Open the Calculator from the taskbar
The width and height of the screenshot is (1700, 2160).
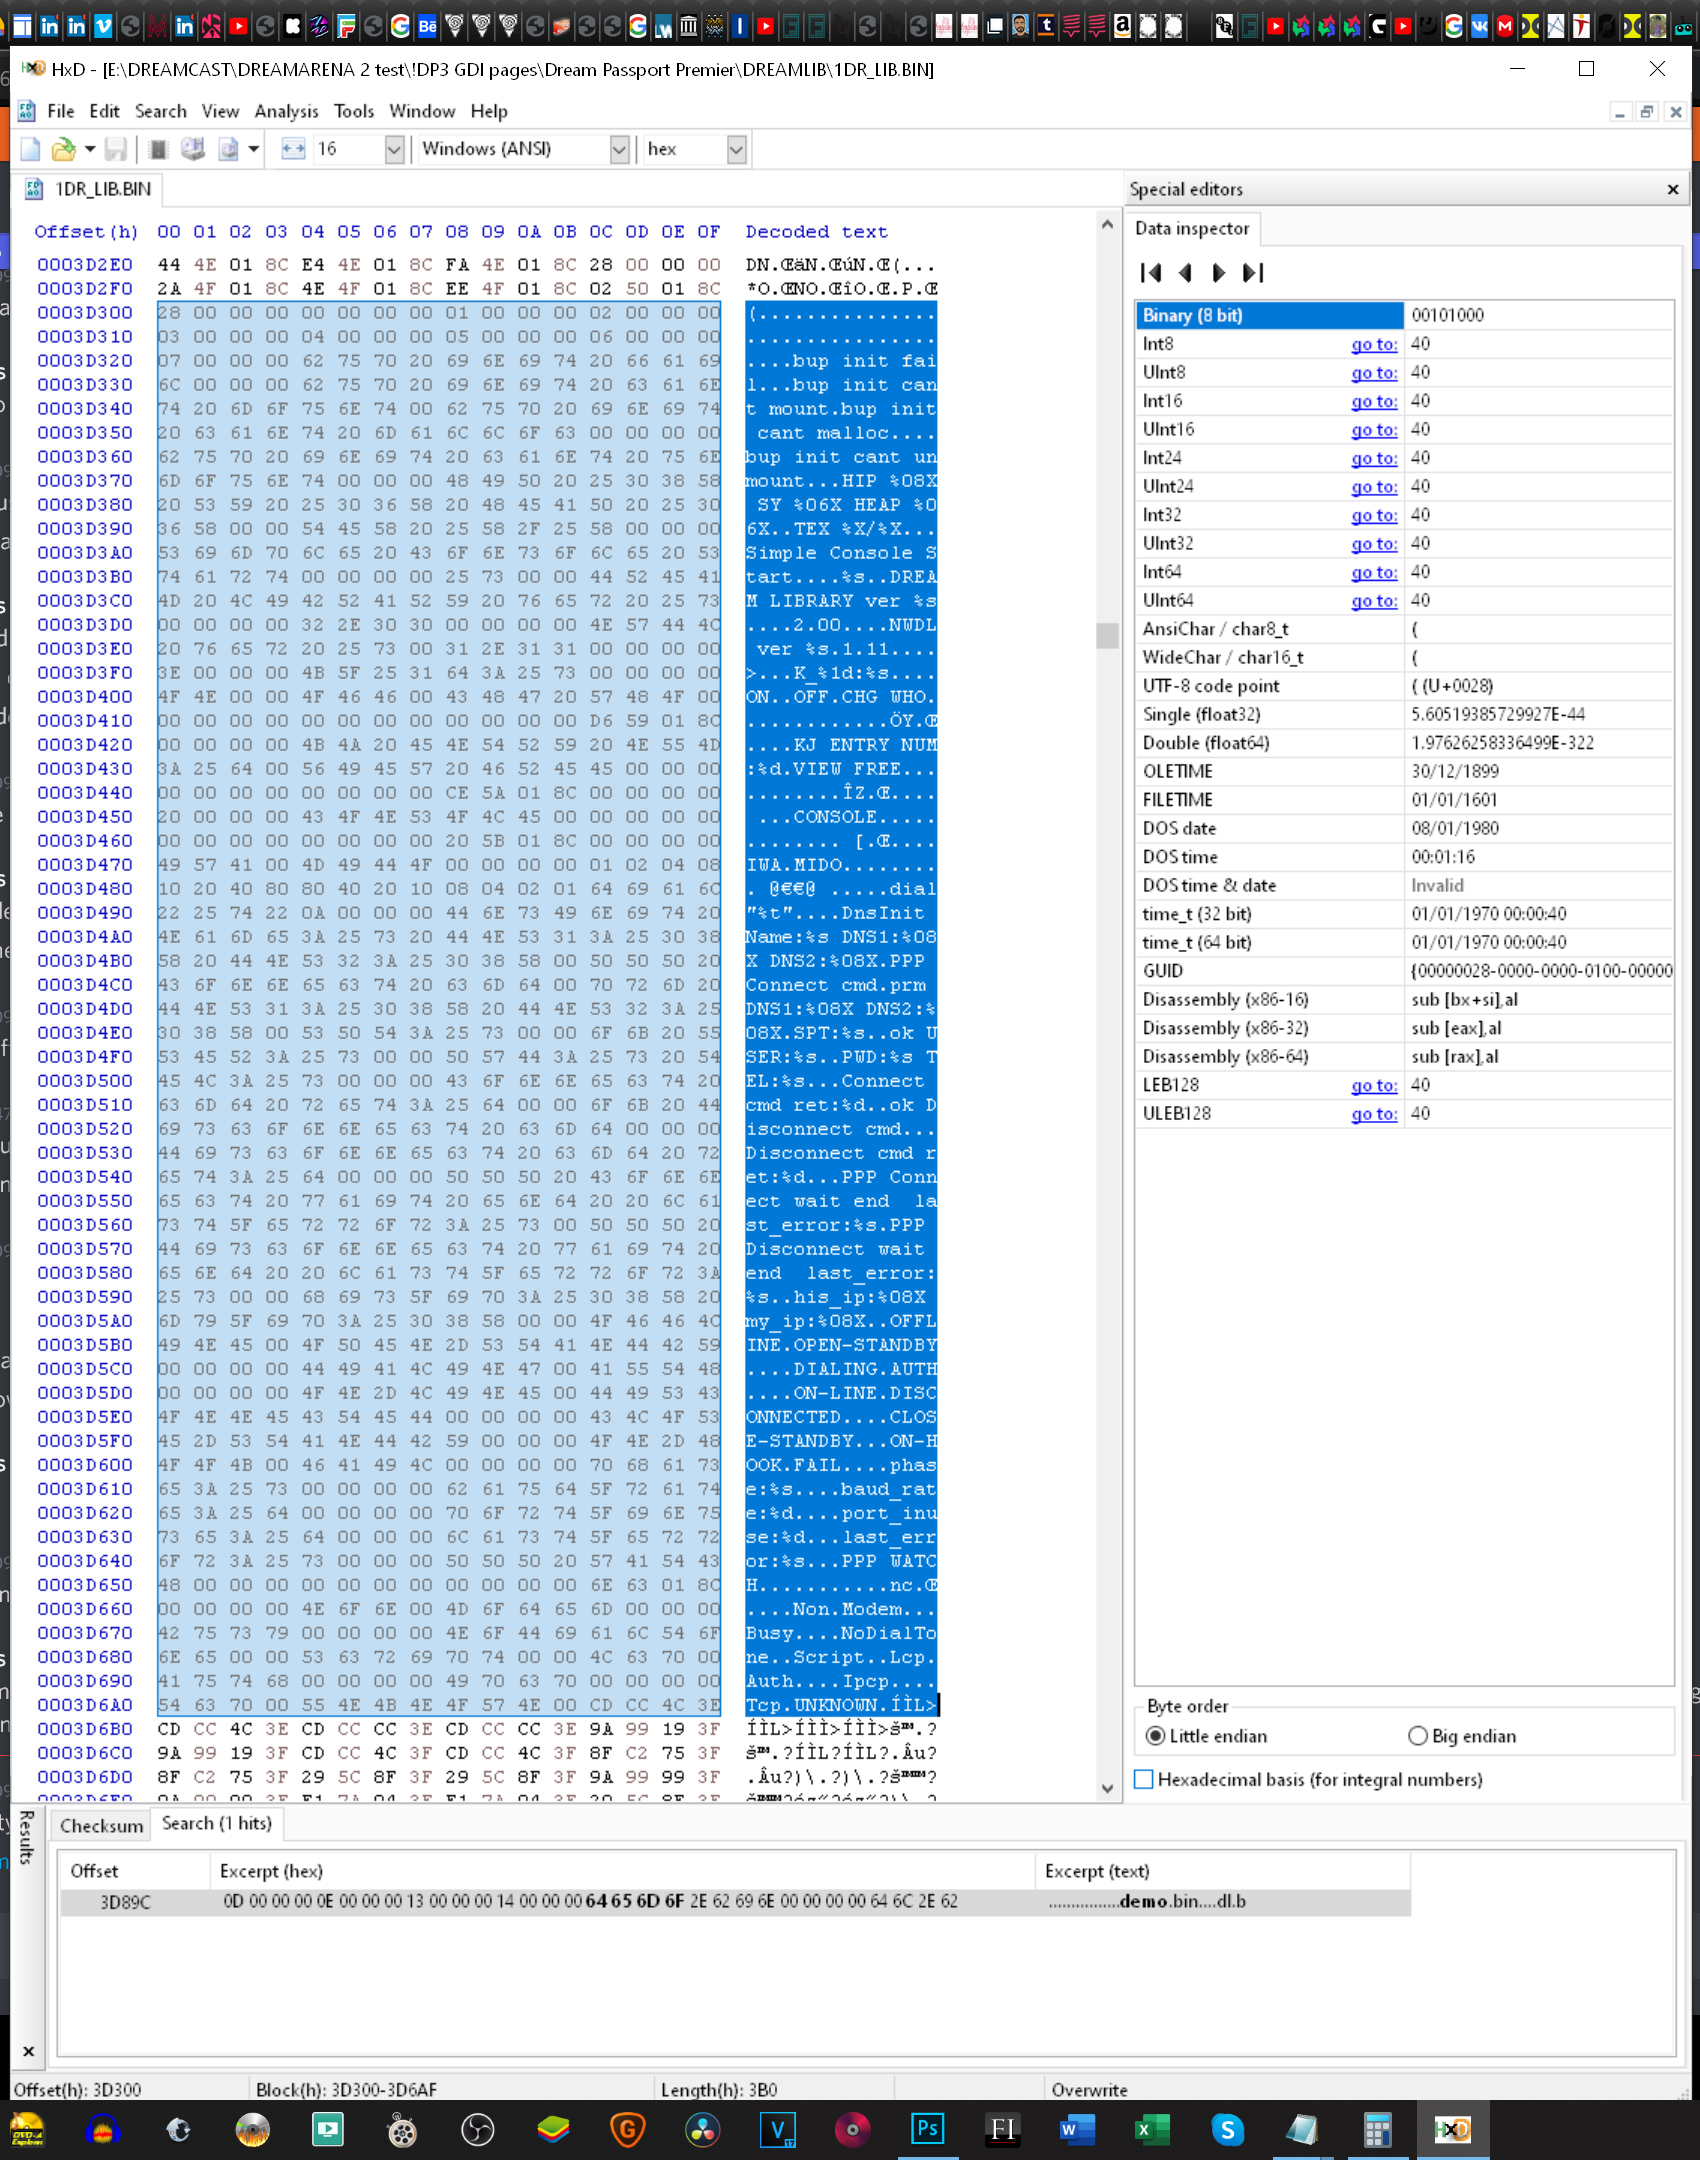[1377, 2129]
